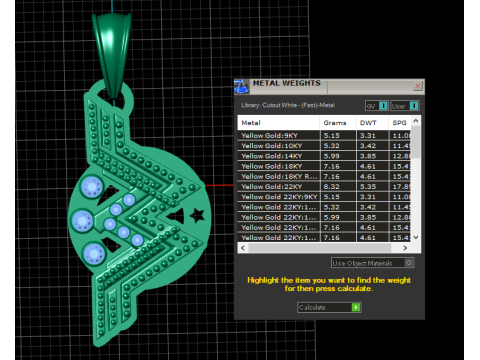Click the horizontal scrollbar track of the table

point(319,248)
